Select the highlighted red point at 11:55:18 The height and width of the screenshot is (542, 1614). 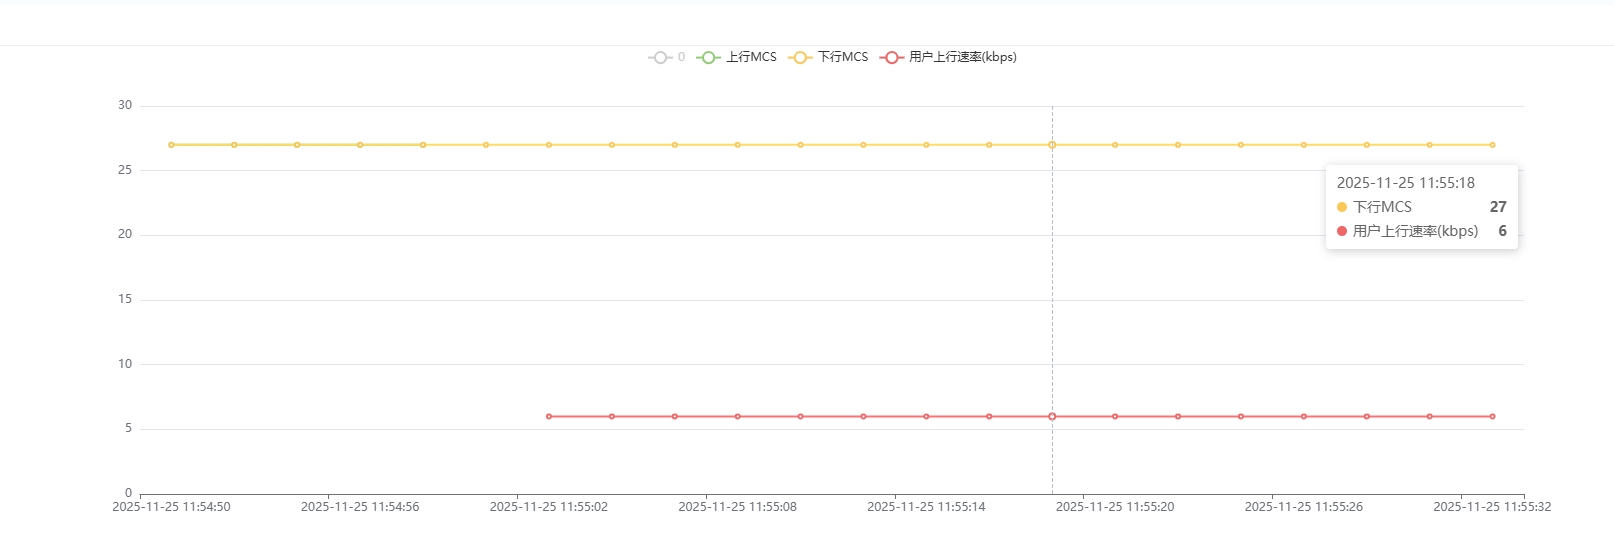pyautogui.click(x=1052, y=416)
